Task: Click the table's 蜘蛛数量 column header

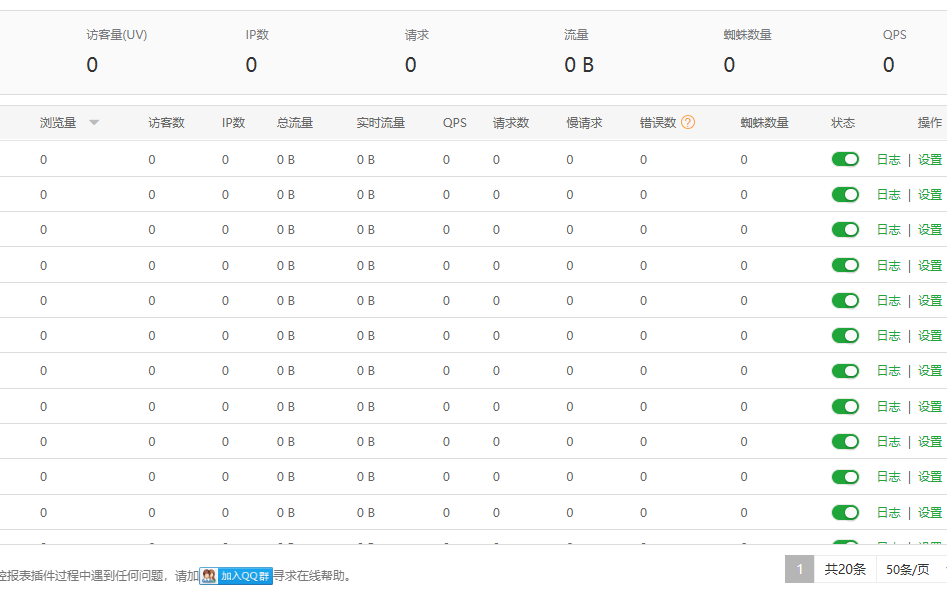Action: [765, 123]
